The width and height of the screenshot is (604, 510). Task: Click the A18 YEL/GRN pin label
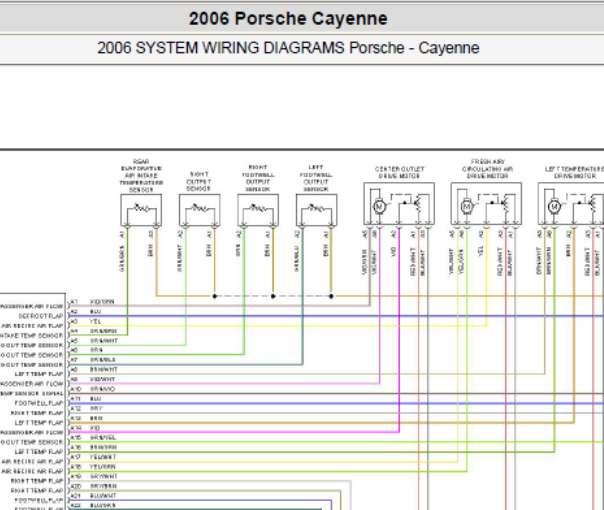tap(93, 466)
